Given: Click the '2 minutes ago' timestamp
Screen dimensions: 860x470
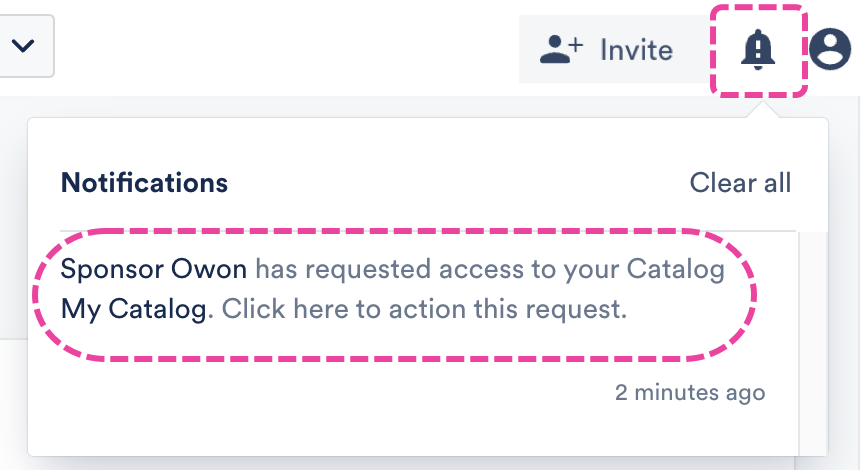Looking at the screenshot, I should pos(690,392).
